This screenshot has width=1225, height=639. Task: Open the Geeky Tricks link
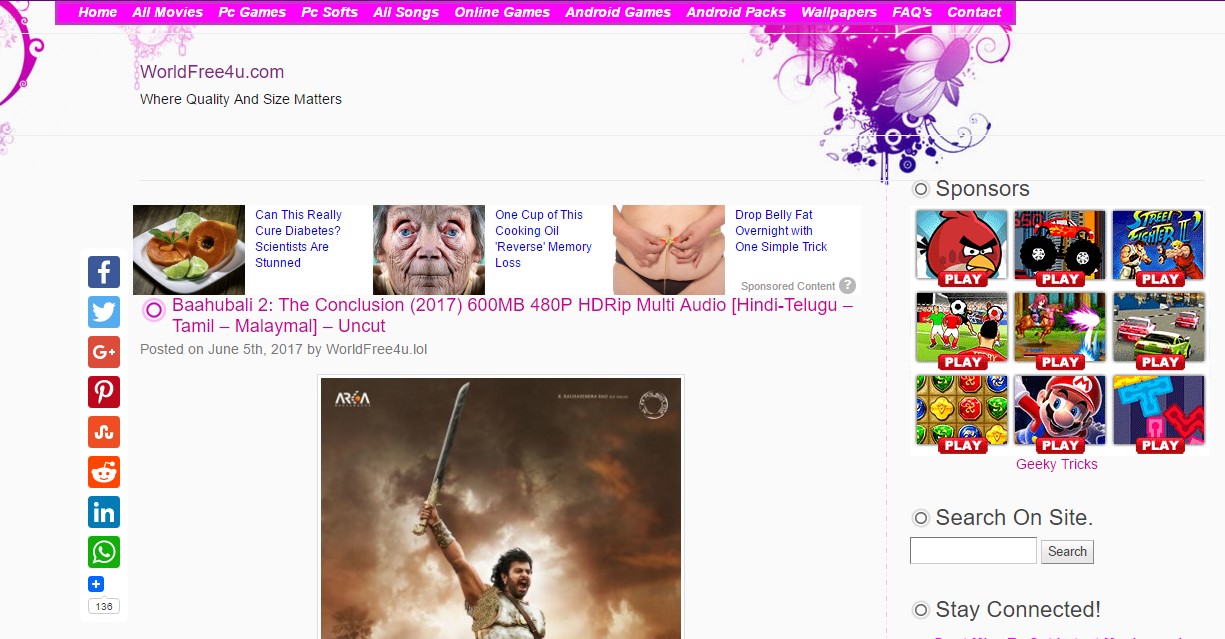point(1057,464)
